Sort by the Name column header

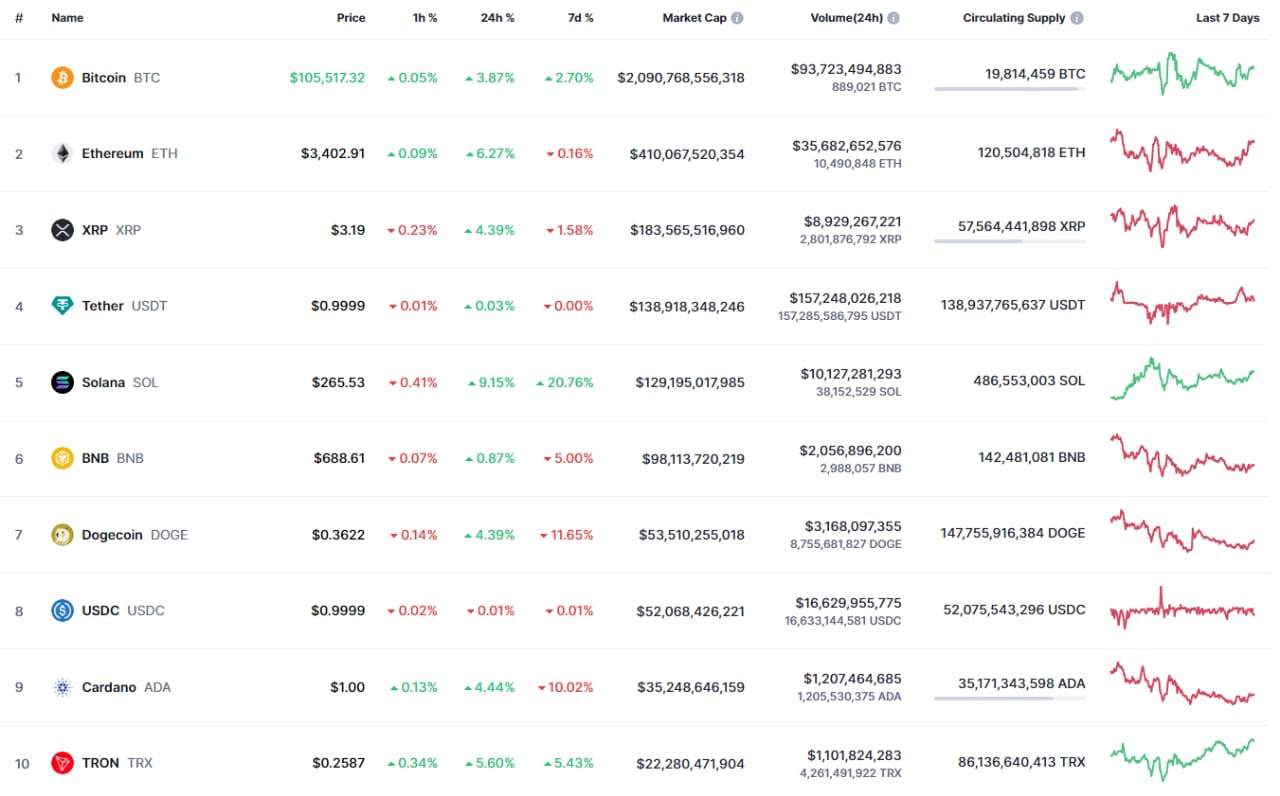[67, 18]
